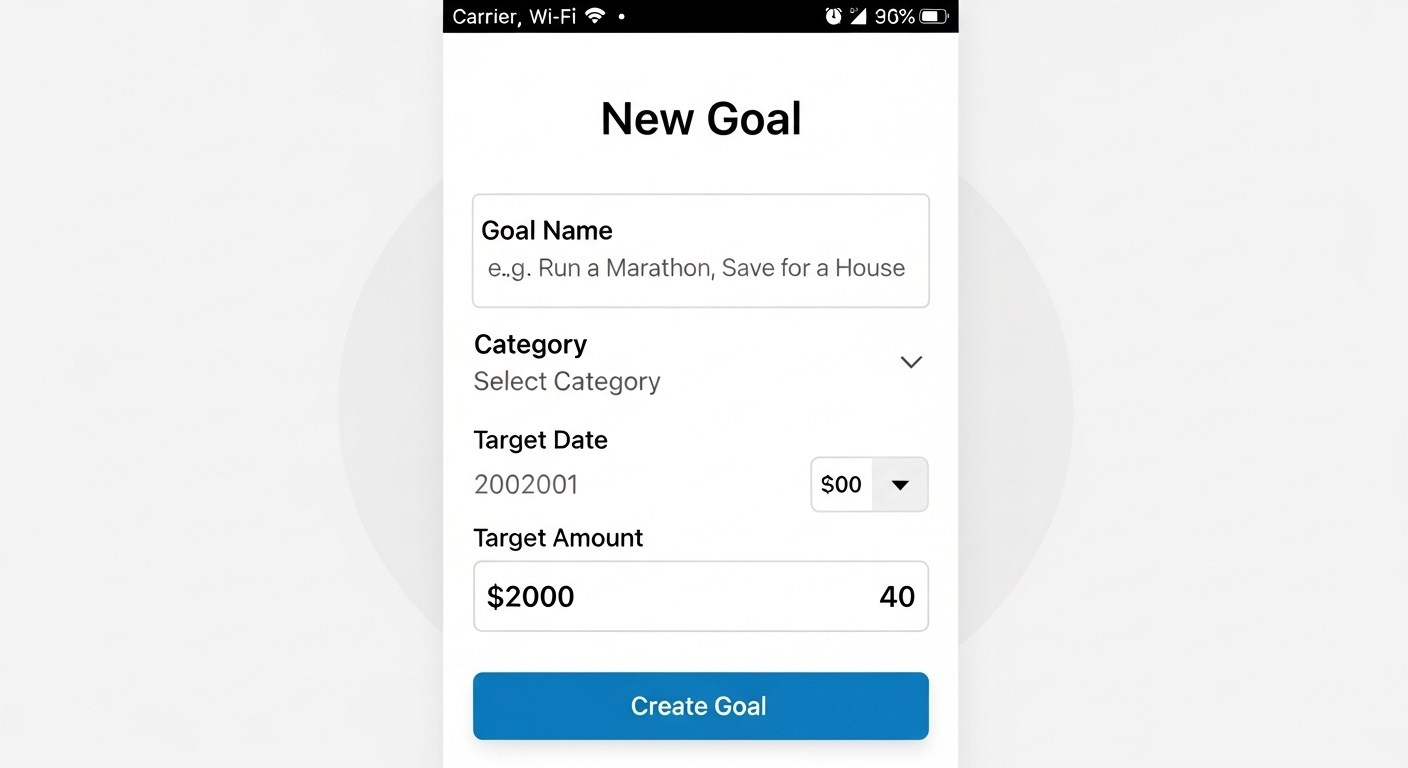Click the Category label
The height and width of the screenshot is (768, 1408).
click(530, 344)
